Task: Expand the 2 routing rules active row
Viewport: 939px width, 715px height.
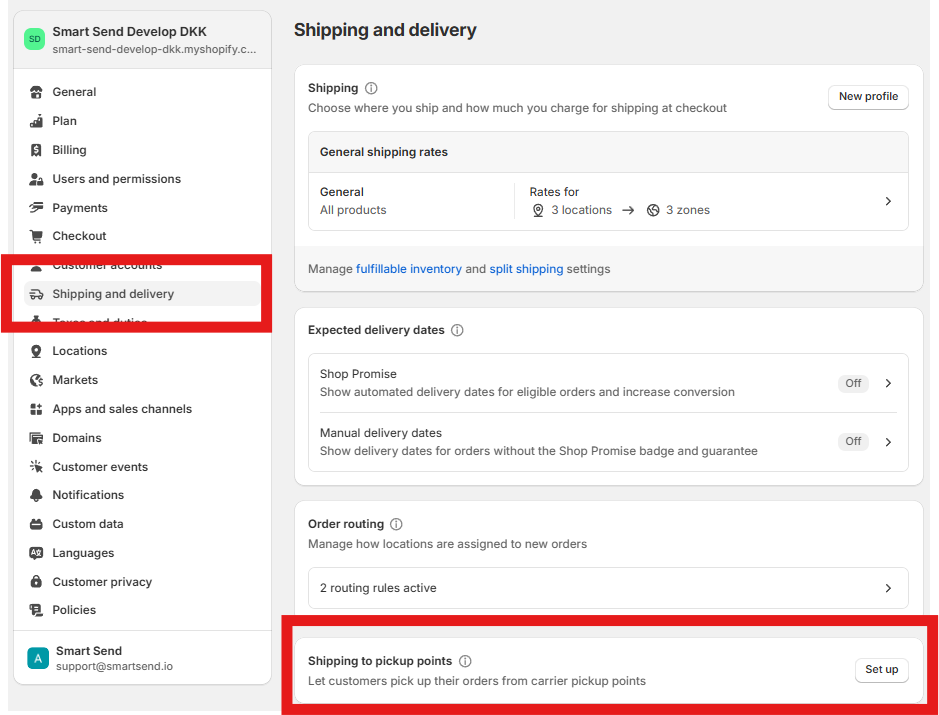Action: coord(888,588)
